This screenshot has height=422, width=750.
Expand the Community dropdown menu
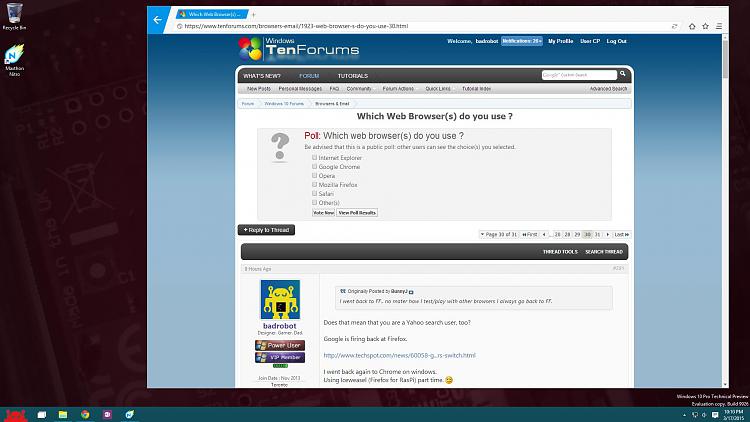(x=360, y=89)
